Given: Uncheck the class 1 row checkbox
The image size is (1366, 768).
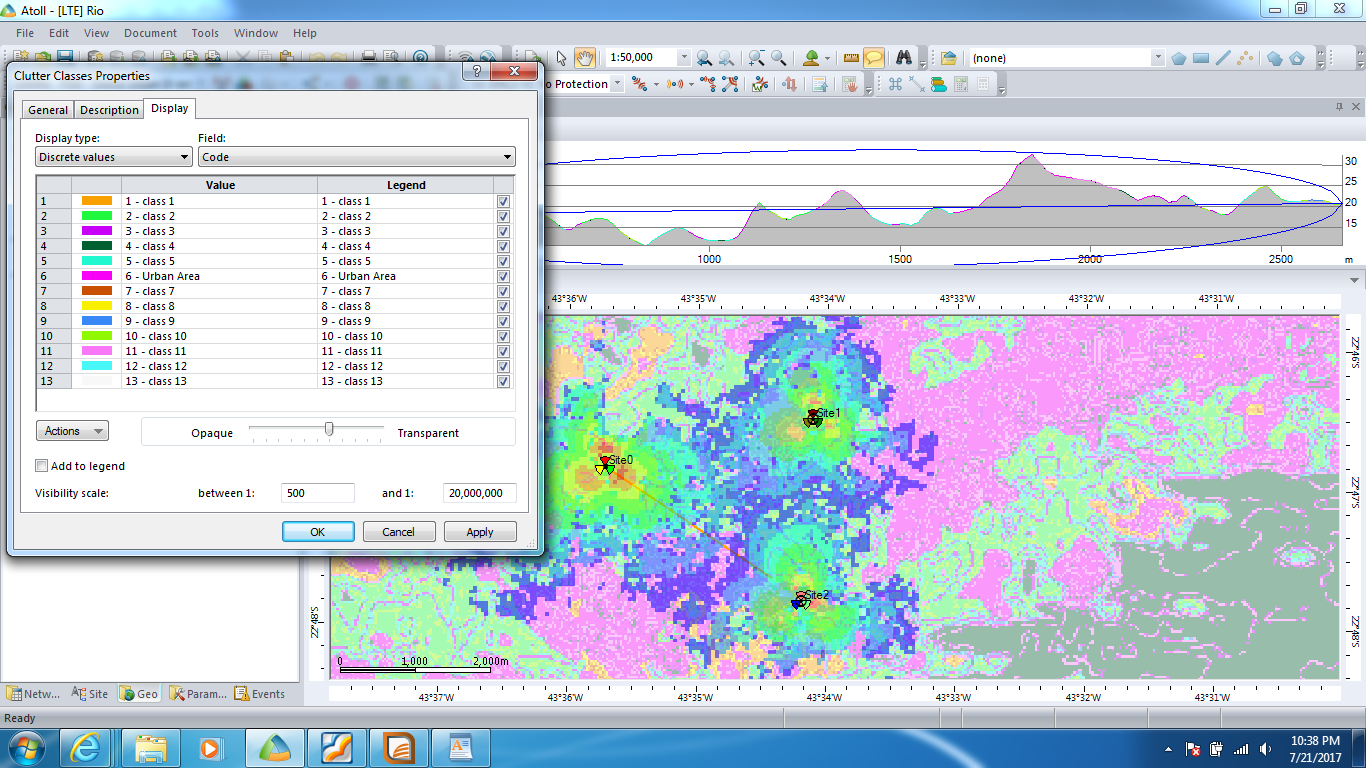Looking at the screenshot, I should coord(503,201).
